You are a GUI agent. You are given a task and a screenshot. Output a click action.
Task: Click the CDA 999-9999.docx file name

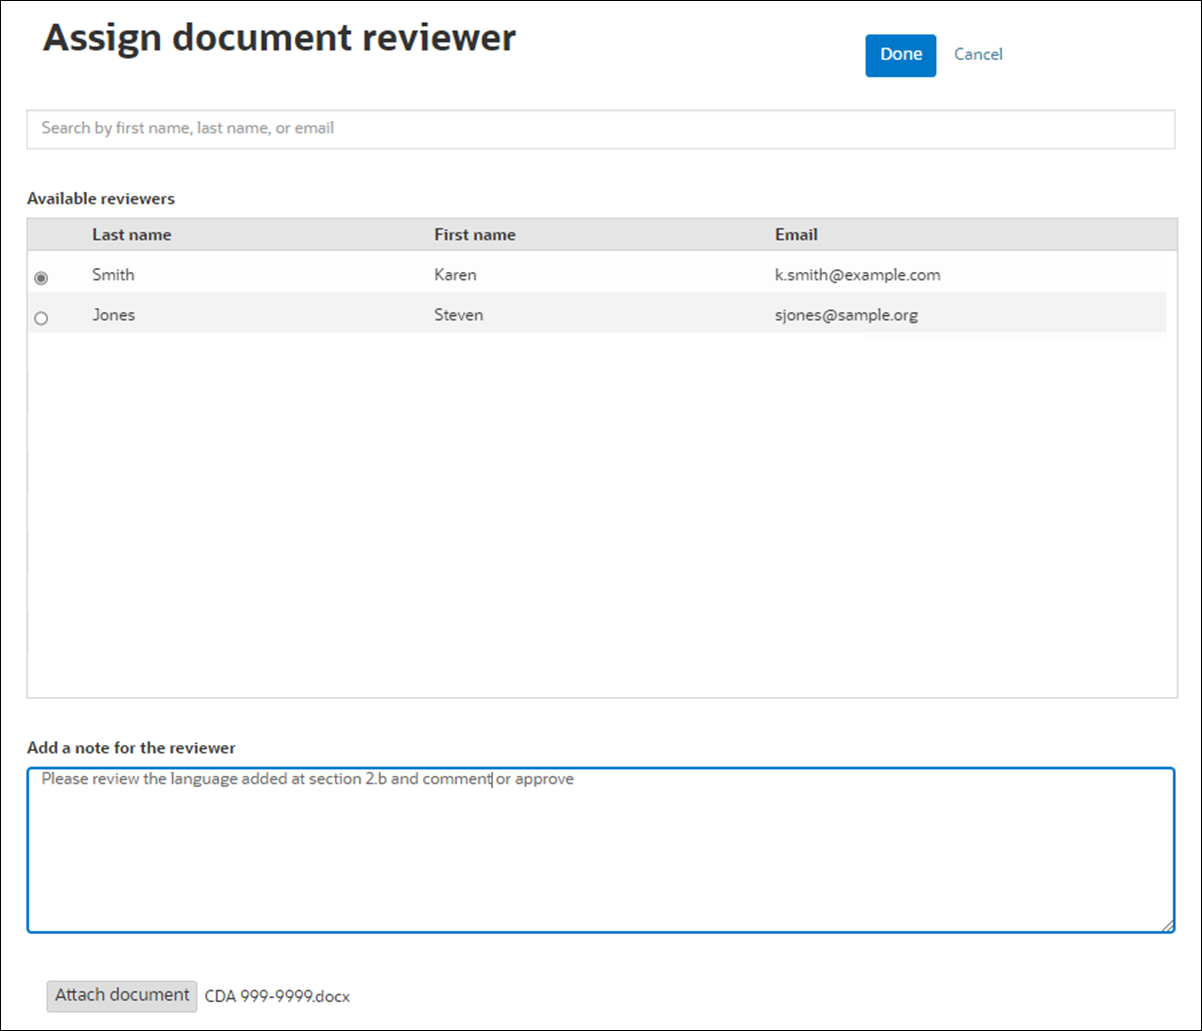click(x=278, y=996)
